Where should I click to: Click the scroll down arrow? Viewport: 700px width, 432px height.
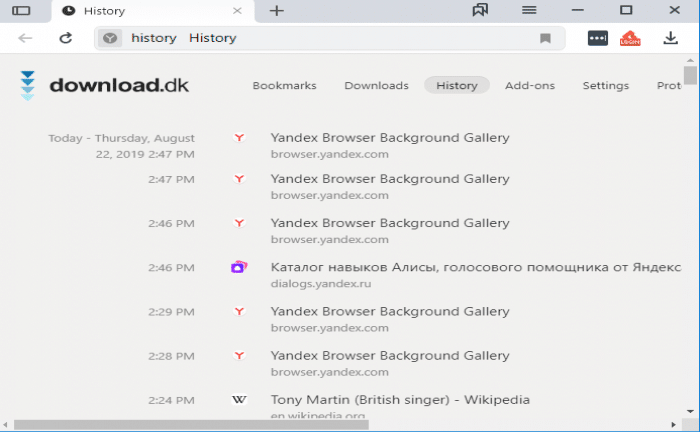pyautogui.click(x=690, y=411)
